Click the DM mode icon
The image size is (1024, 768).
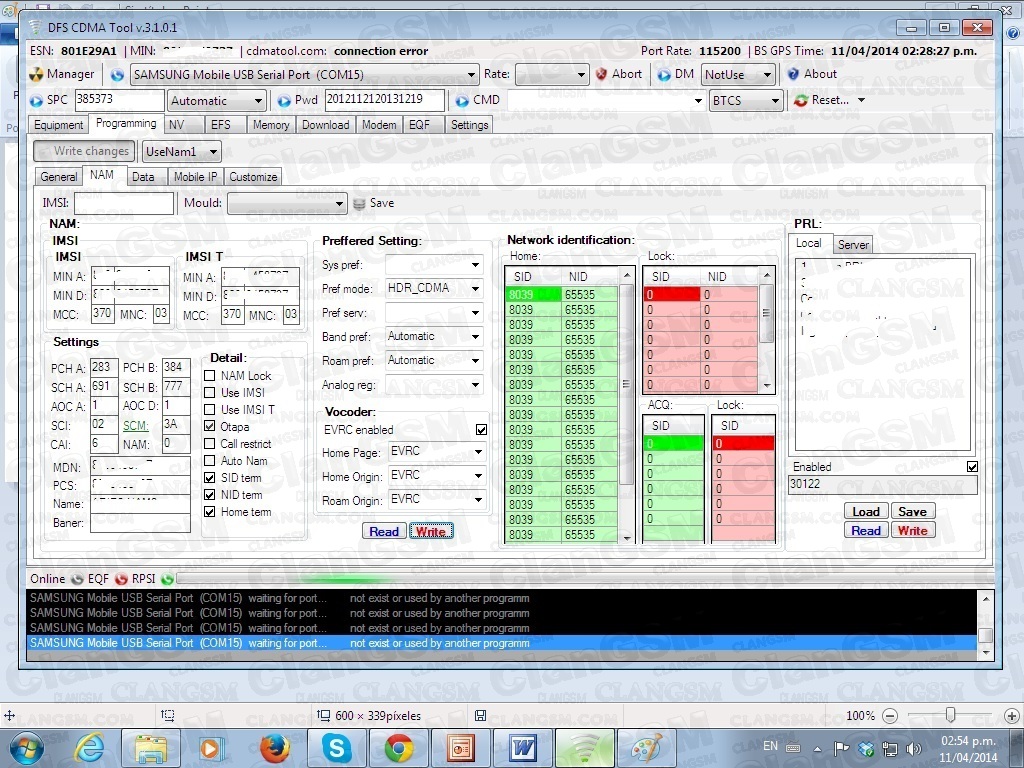(x=664, y=74)
